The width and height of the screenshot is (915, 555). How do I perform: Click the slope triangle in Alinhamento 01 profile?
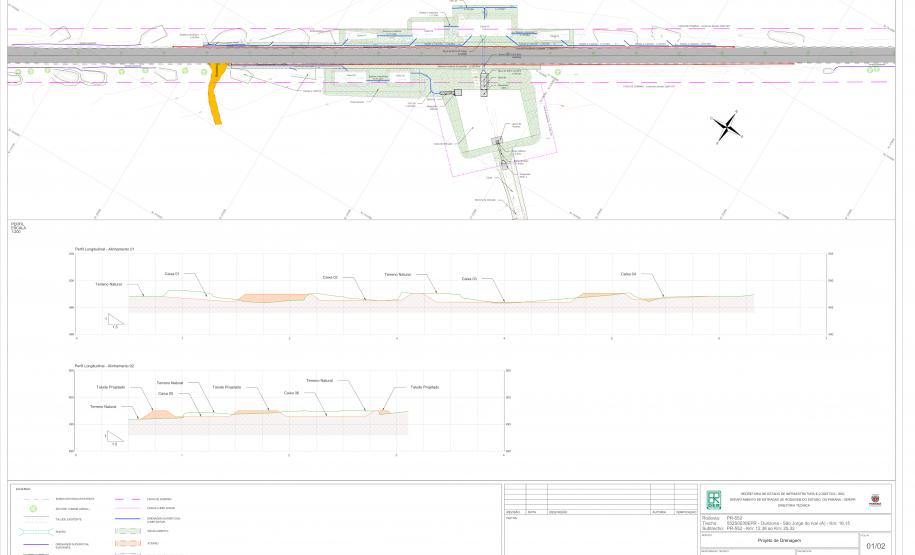tap(113, 320)
